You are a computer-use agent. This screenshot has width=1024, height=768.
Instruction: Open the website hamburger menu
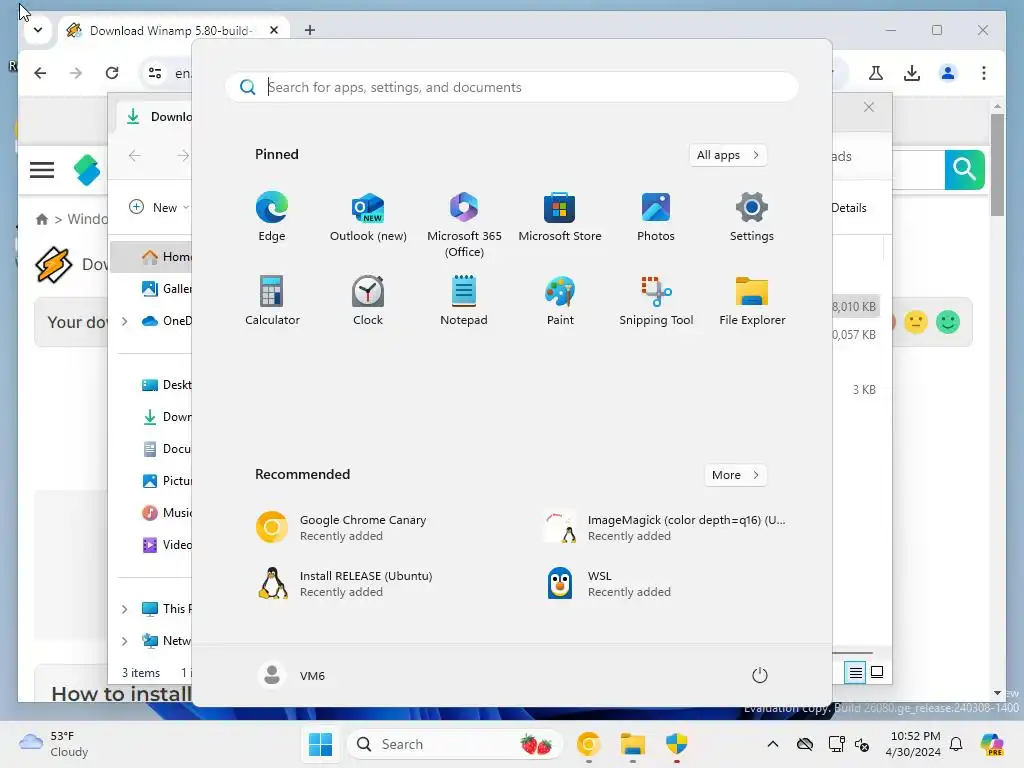click(42, 170)
